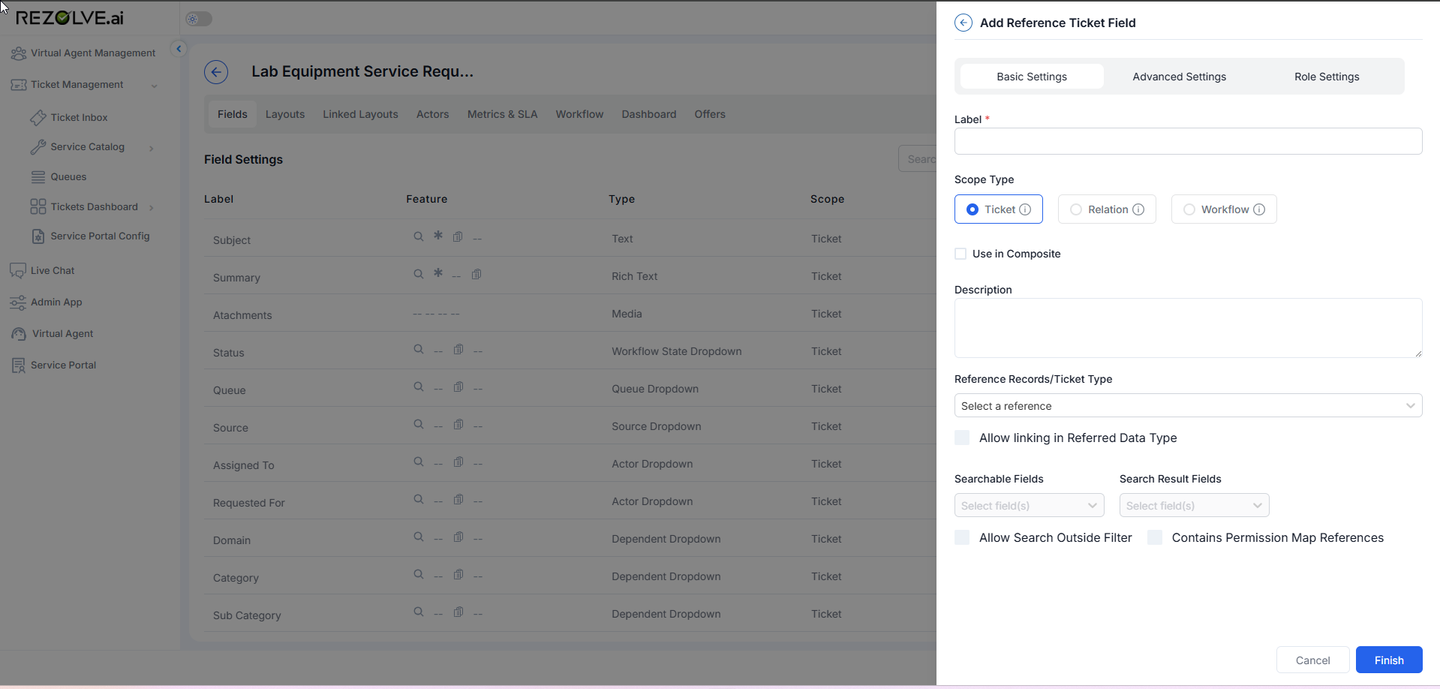Open the Search Result Fields dropdown
This screenshot has height=689, width=1440.
coord(1194,506)
